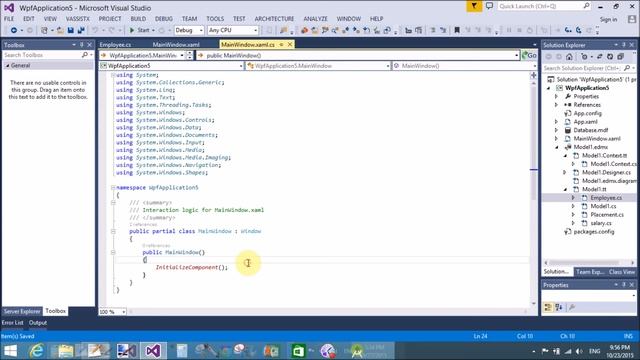The image size is (640, 360).
Task: Close the MainWindow.xaml.cs tab
Action: pyautogui.click(x=290, y=44)
